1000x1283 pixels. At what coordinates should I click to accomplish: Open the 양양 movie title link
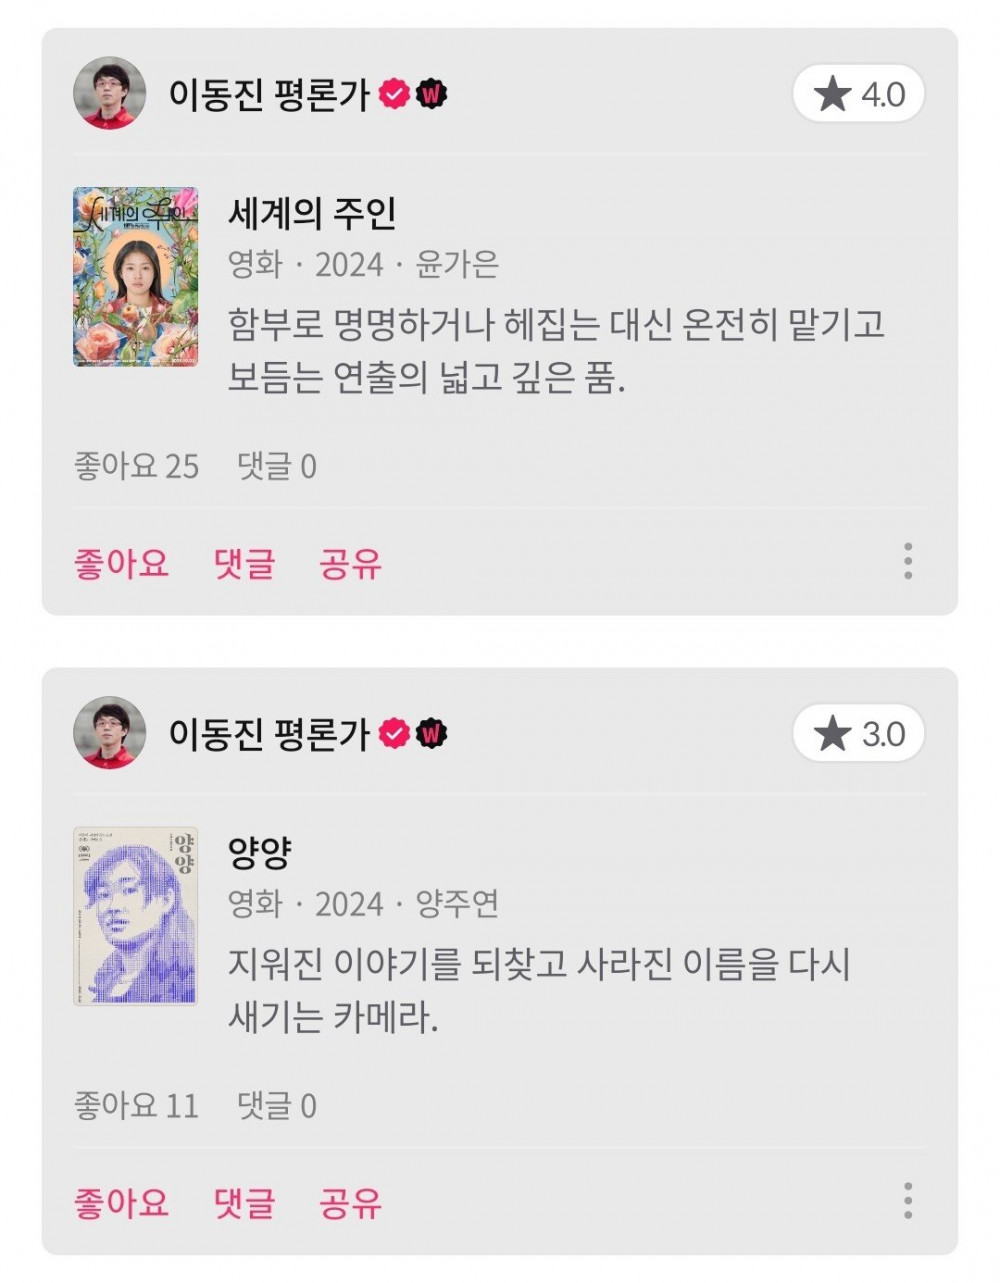260,852
